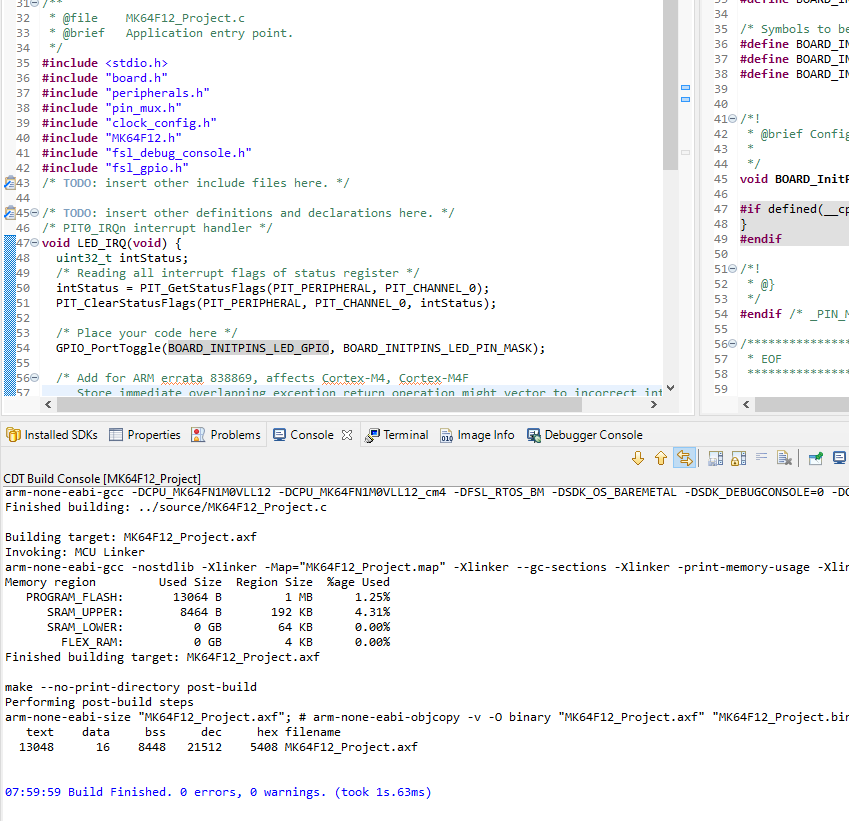Click SRAM_UPPER row in memory usage
849x821 pixels.
(x=218, y=612)
